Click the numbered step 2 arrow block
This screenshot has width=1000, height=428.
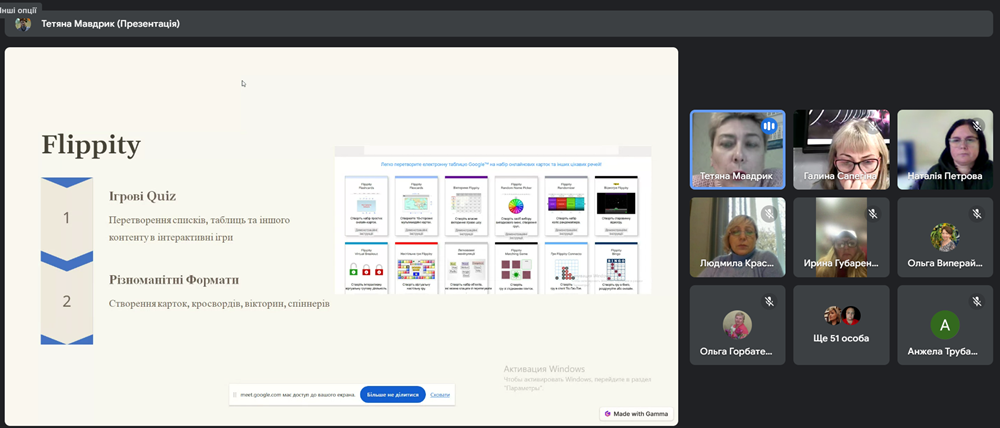[67, 301]
